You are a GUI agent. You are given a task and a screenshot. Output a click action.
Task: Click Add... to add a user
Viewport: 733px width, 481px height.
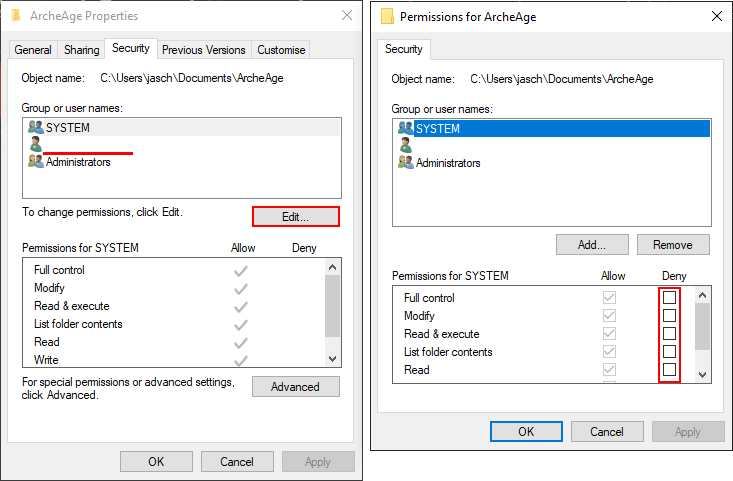click(592, 244)
